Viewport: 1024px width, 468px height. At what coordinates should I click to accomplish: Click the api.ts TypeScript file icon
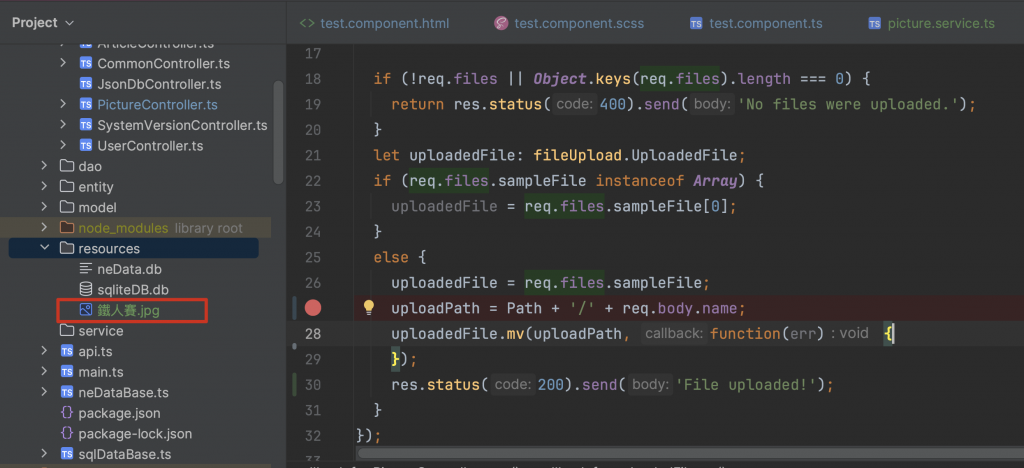(67, 351)
